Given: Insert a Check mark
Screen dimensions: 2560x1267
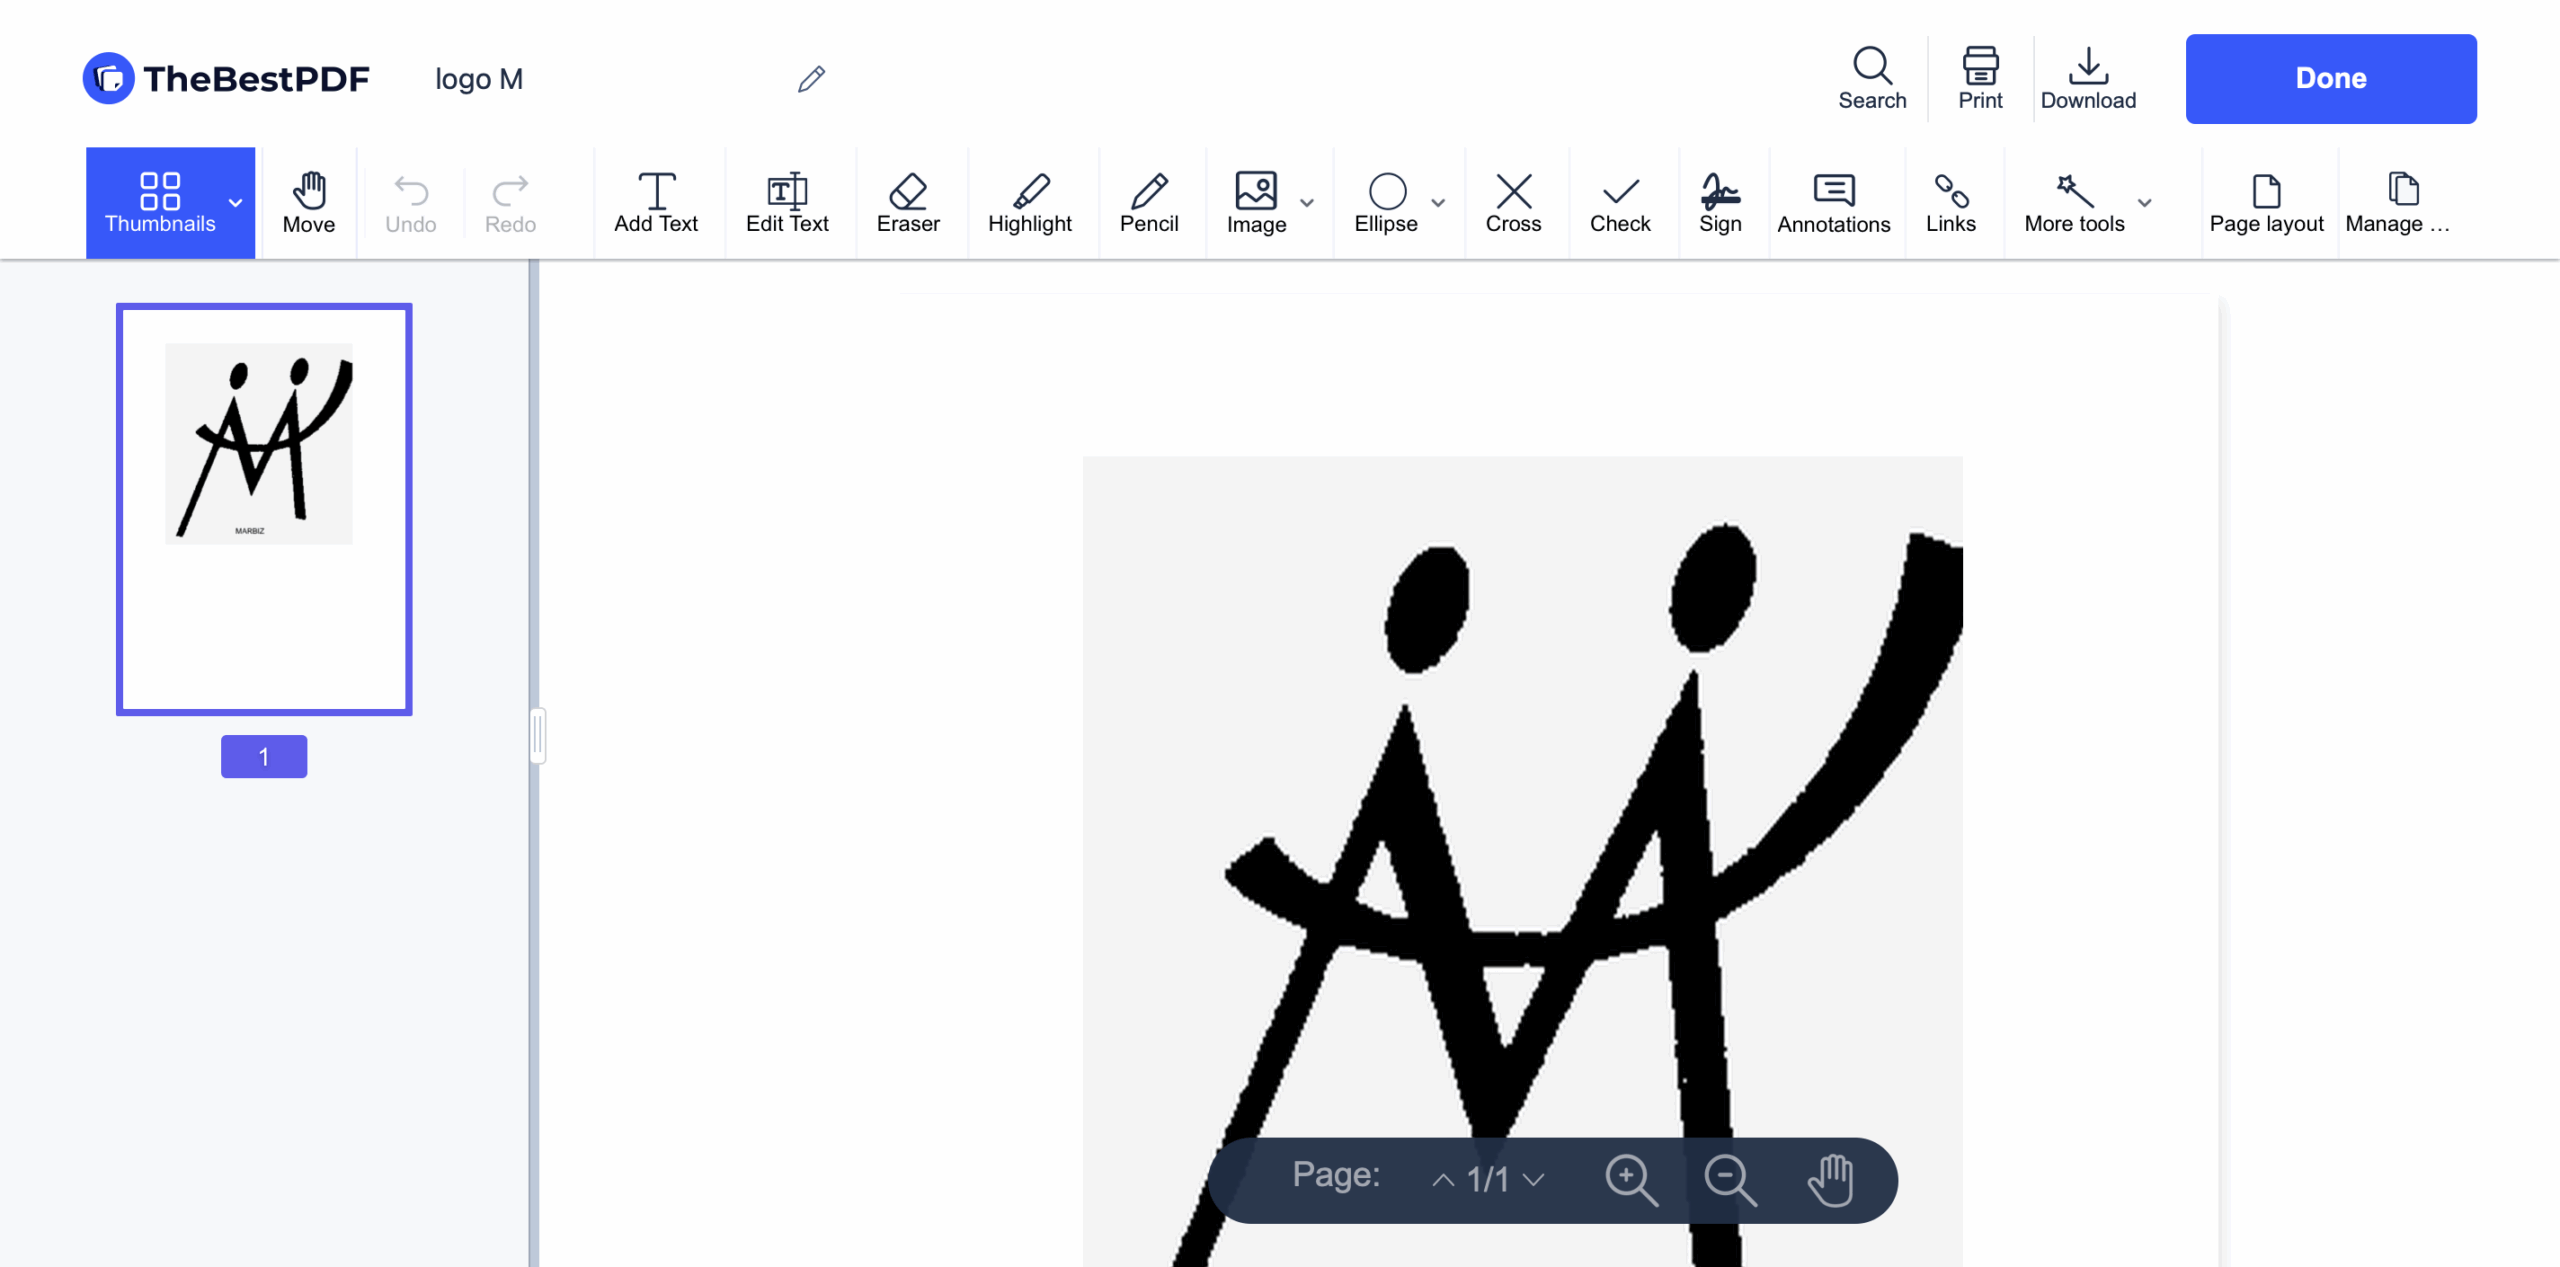Looking at the screenshot, I should (1619, 203).
